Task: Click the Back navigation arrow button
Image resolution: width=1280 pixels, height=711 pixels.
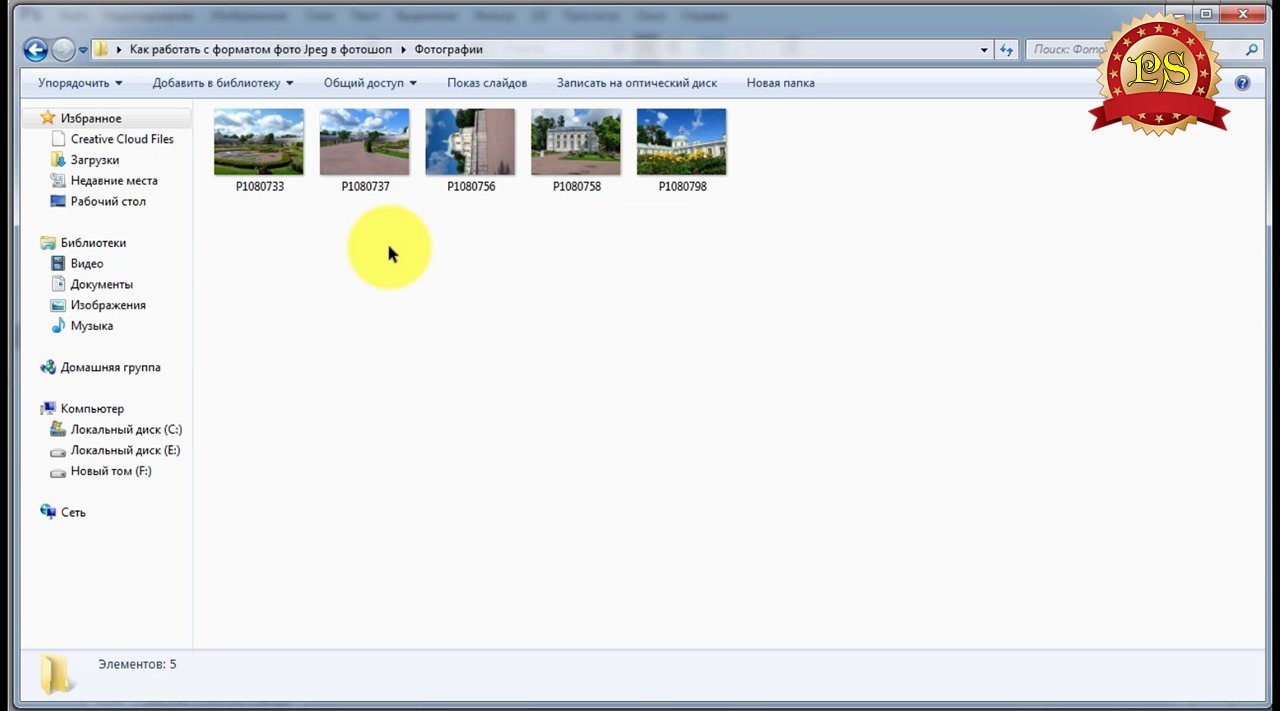Action: coord(35,50)
